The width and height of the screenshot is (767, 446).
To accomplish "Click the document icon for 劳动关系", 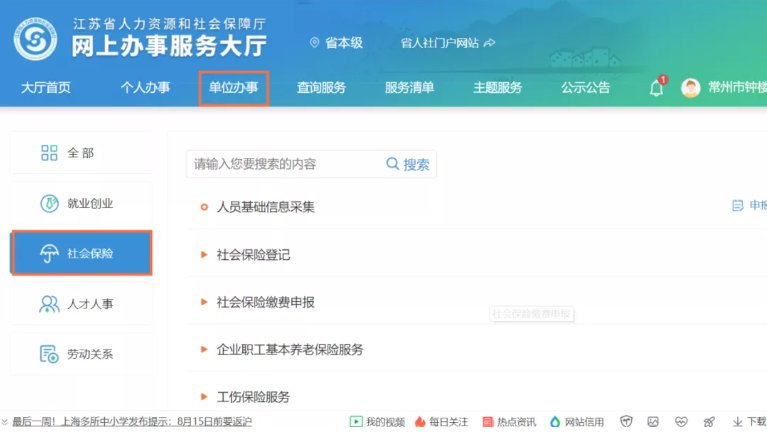I will (49, 354).
